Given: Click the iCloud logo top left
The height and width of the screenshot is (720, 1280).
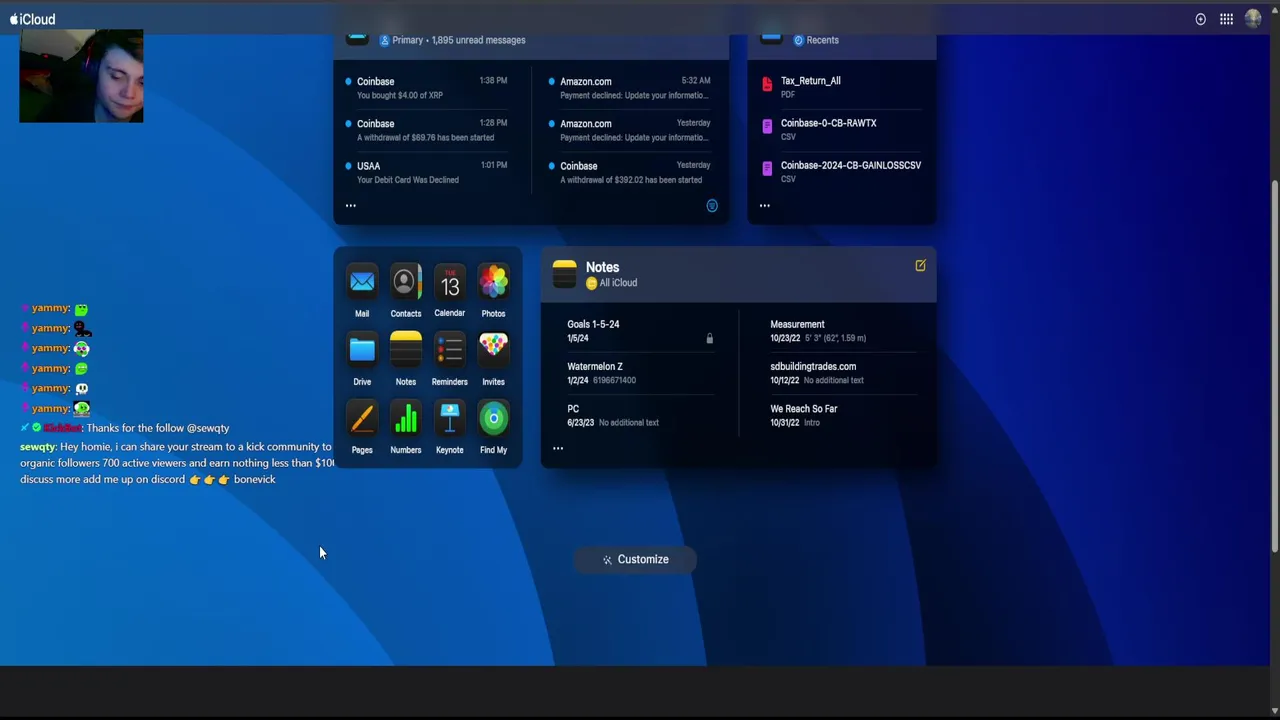Looking at the screenshot, I should (32, 19).
